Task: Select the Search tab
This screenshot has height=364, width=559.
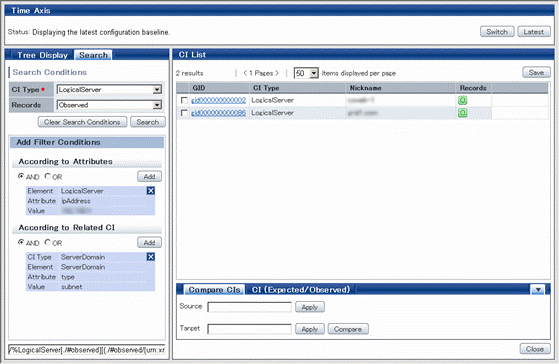Action: coord(93,55)
